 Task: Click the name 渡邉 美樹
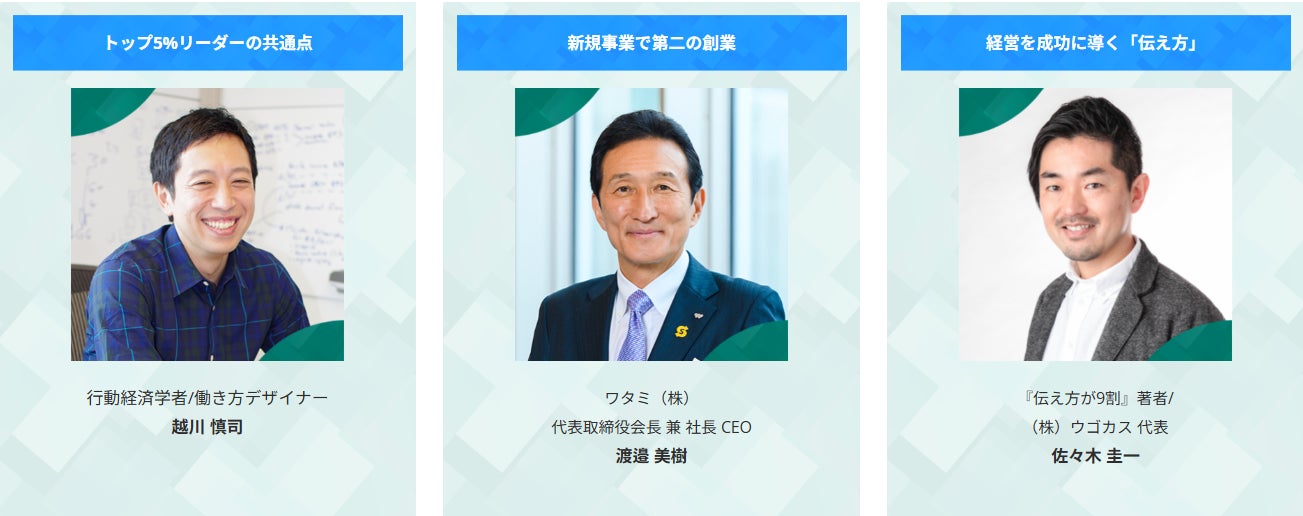click(x=652, y=456)
